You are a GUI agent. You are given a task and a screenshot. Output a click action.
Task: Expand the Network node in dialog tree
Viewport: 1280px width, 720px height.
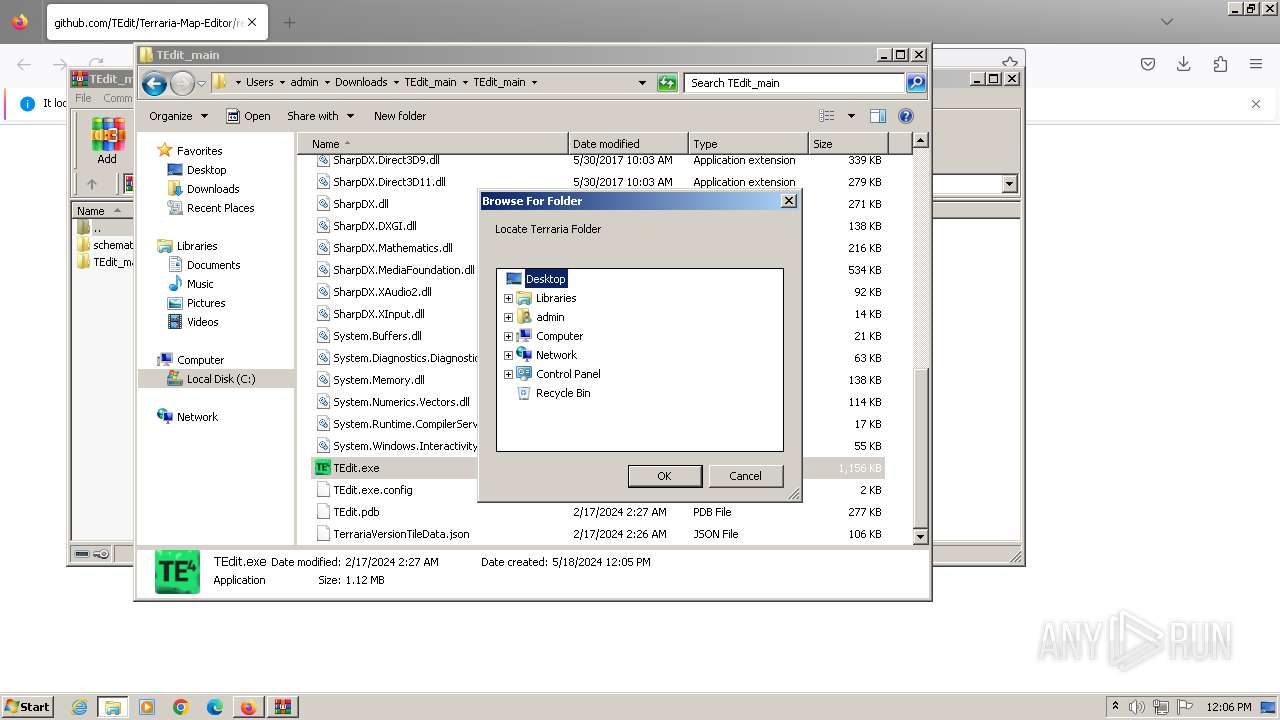pos(508,355)
